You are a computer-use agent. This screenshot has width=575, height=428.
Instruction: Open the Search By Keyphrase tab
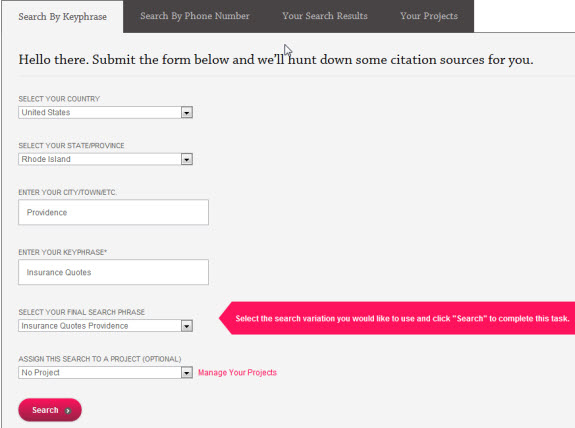point(63,17)
